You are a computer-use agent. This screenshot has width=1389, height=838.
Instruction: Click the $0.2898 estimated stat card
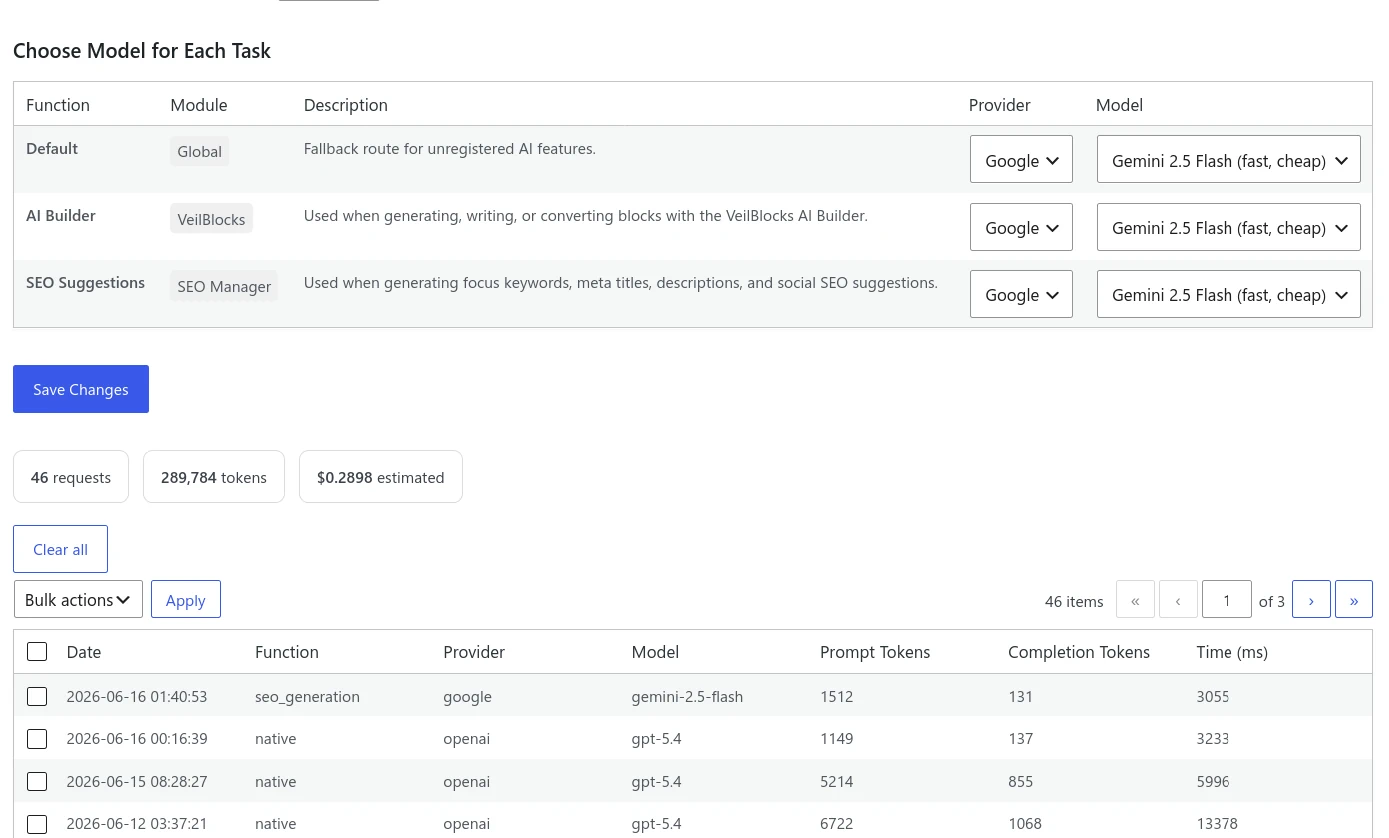click(x=381, y=477)
